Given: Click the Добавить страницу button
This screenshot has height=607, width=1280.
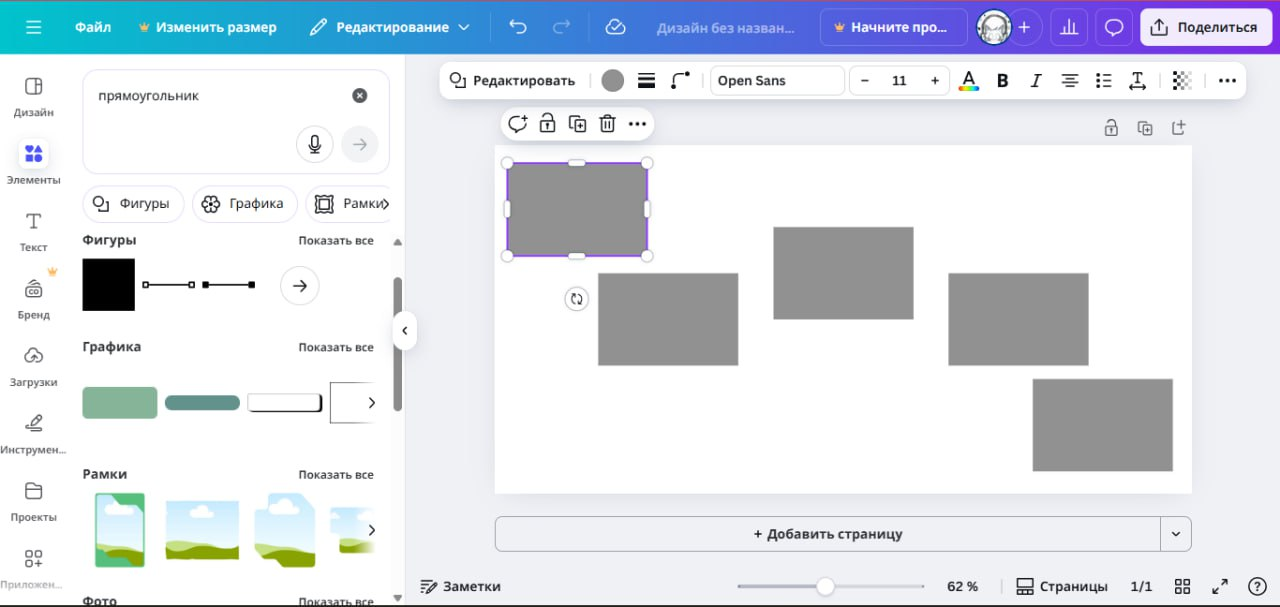Looking at the screenshot, I should point(827,534).
